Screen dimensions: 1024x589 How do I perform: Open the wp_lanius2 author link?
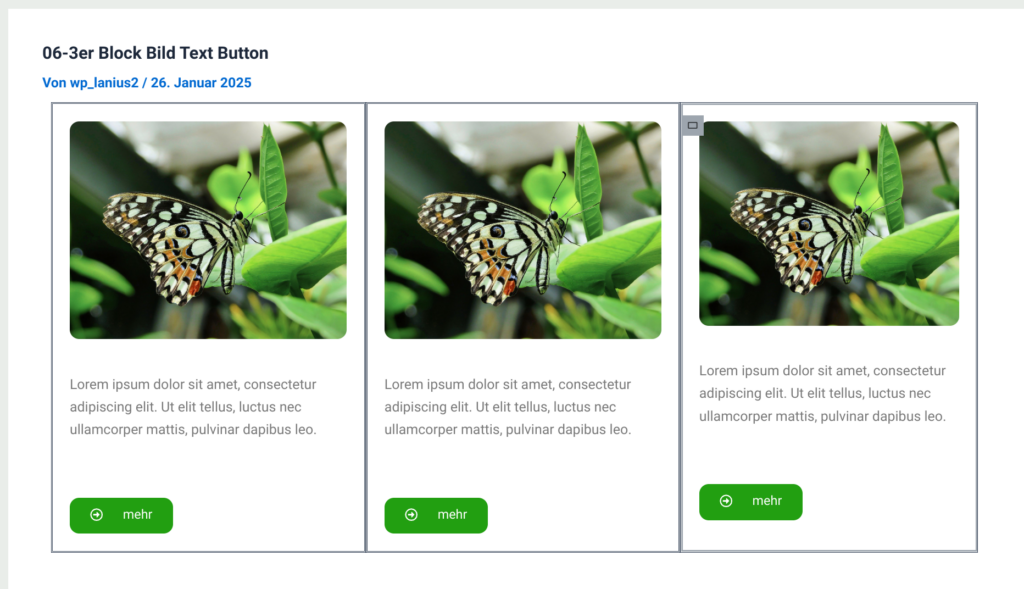click(x=104, y=83)
